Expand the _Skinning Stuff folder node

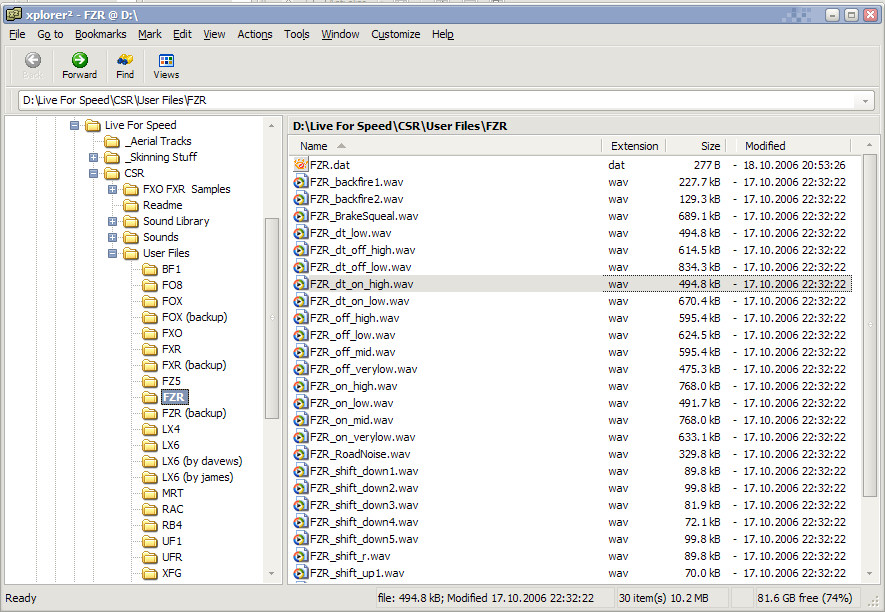(x=93, y=157)
